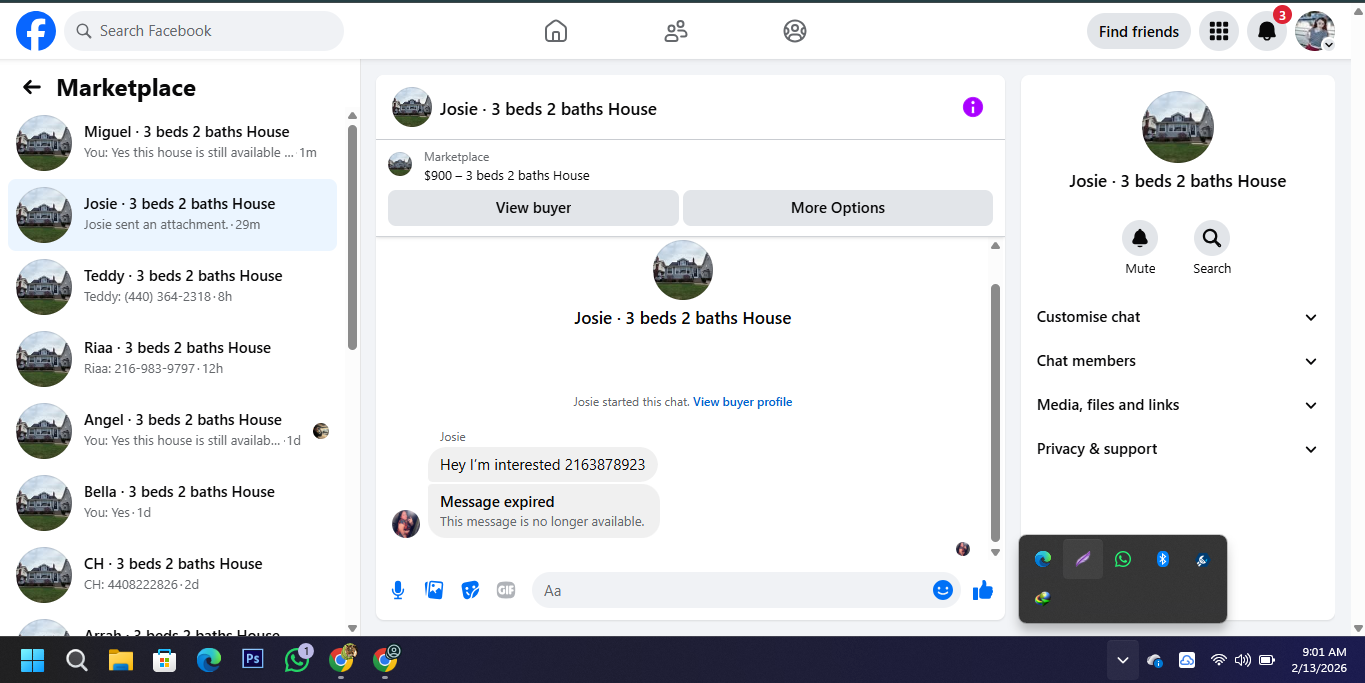Click the voice clip microphone icon
Screen dimensions: 1365x683
[398, 590]
